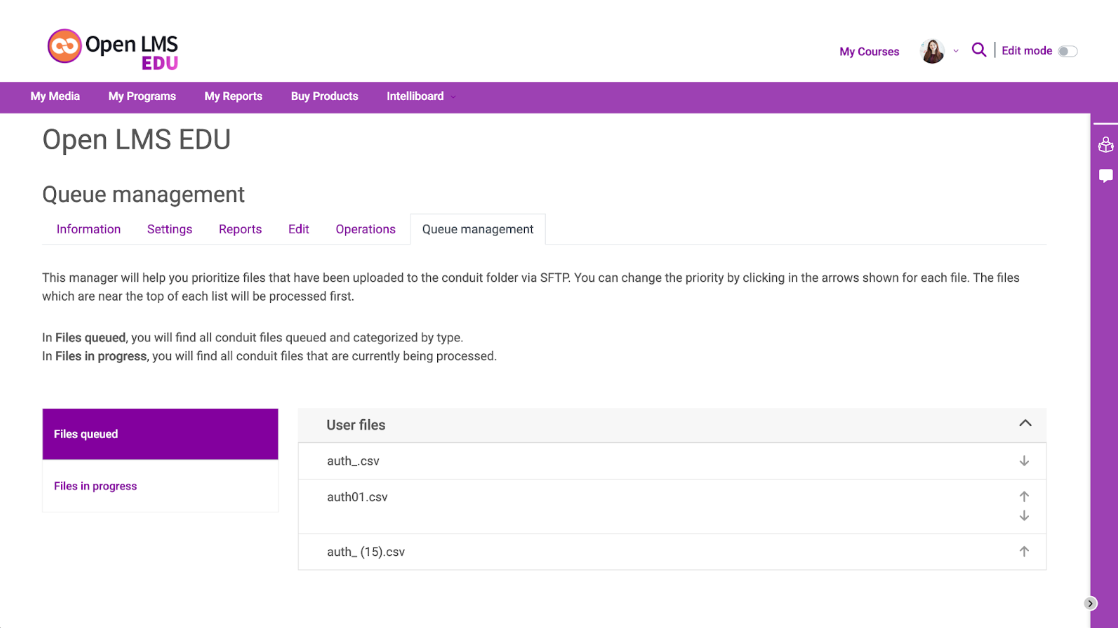The image size is (1118, 628).
Task: Click the auth_ (15).csv file name
Action: click(x=366, y=552)
